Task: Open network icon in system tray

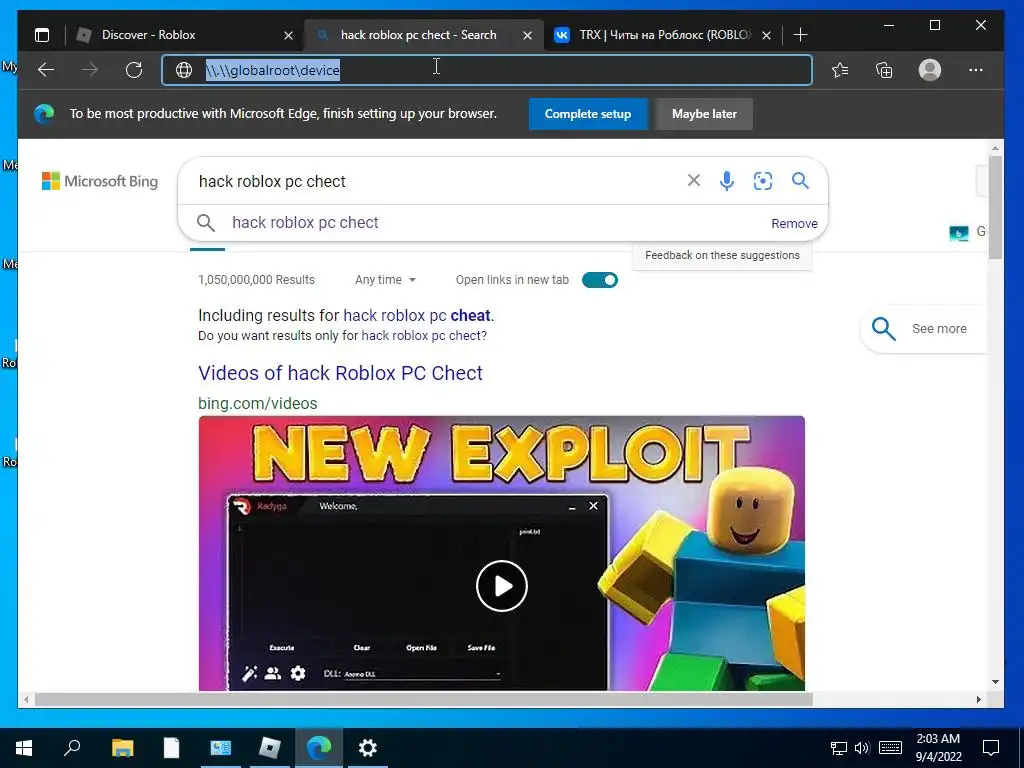Action: [x=839, y=748]
